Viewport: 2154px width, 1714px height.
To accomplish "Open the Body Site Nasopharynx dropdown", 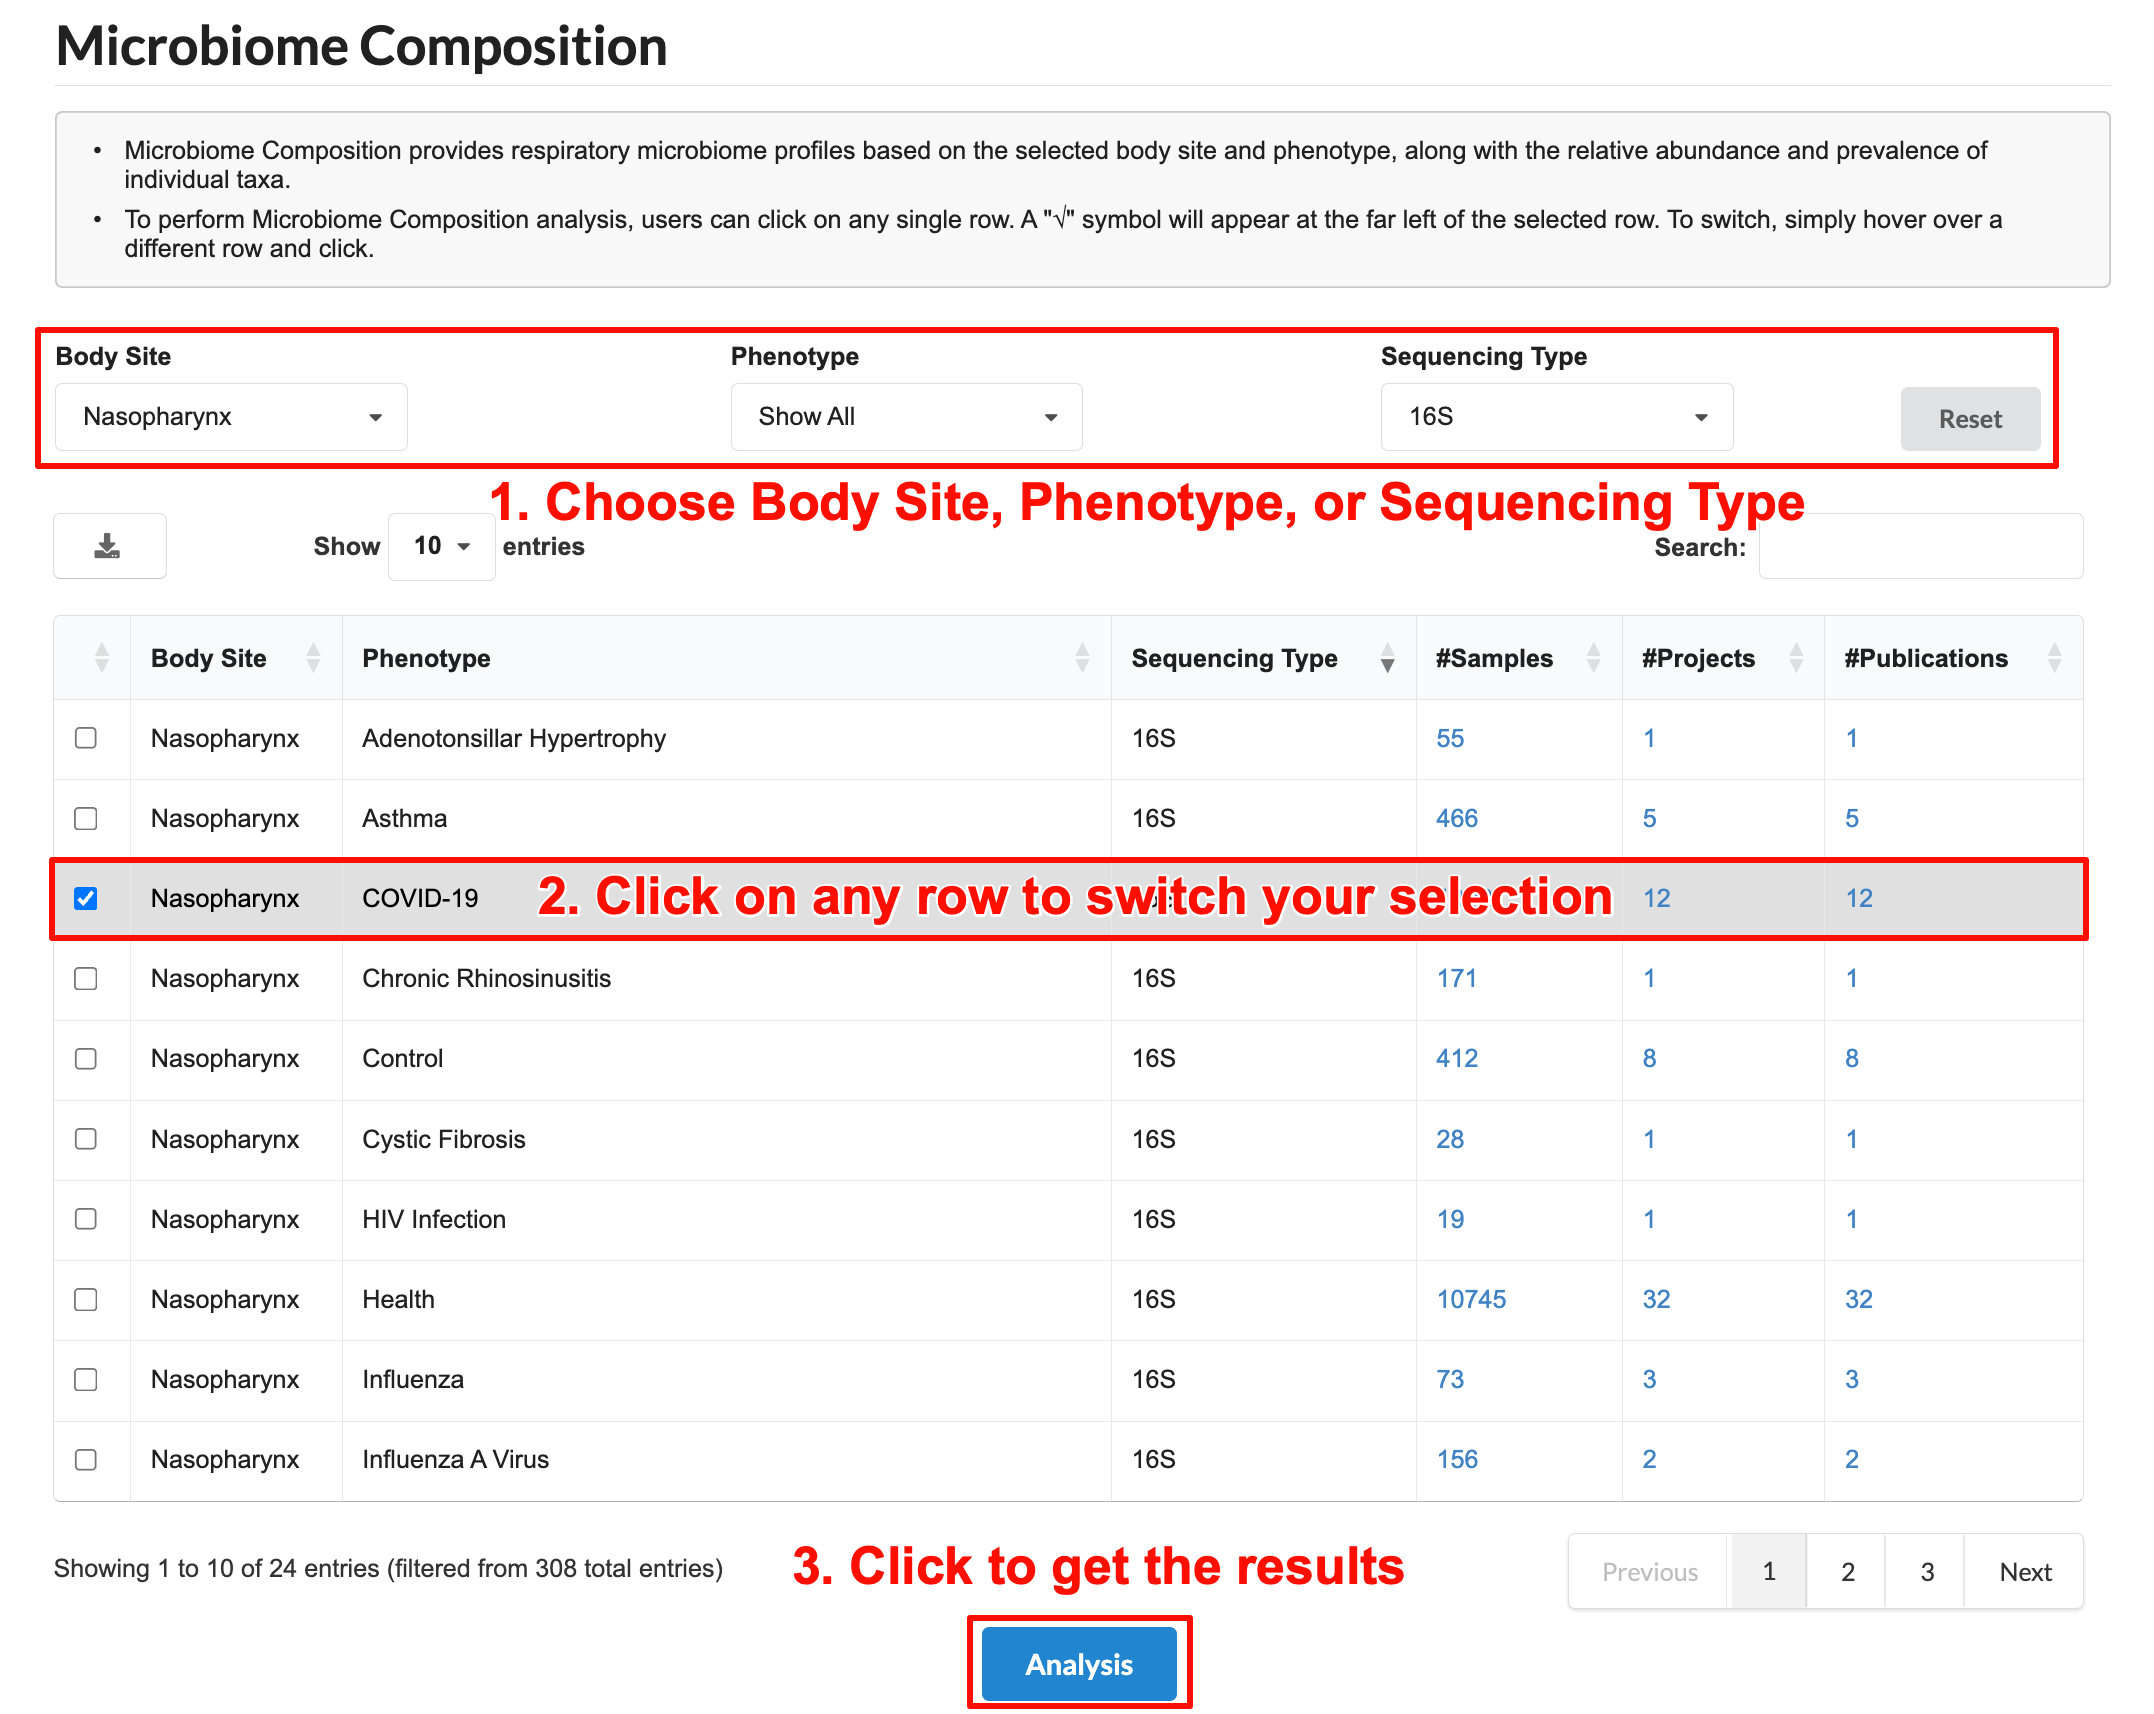I will 231,417.
